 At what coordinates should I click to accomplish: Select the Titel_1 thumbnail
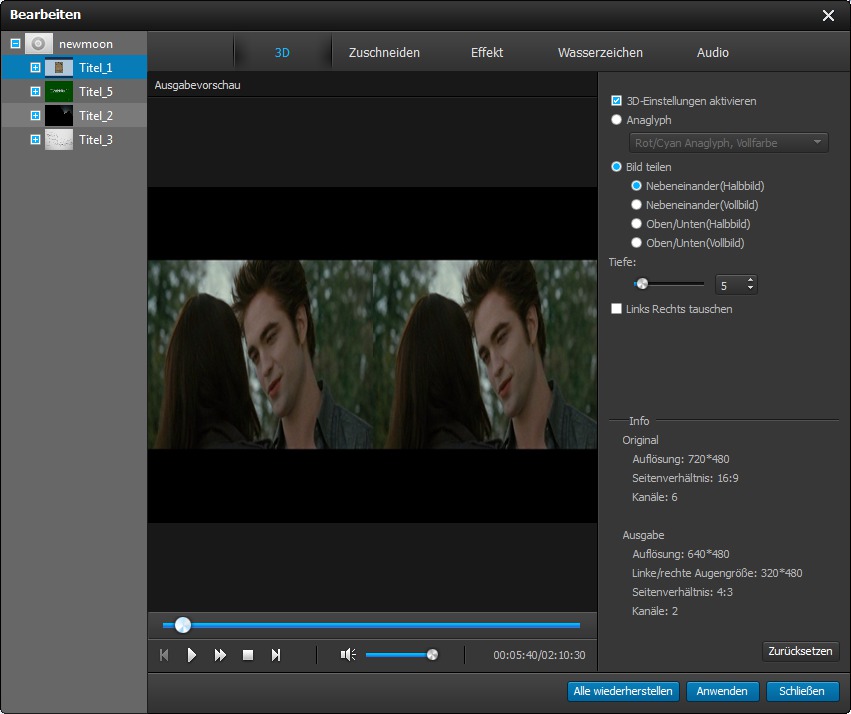[59, 67]
